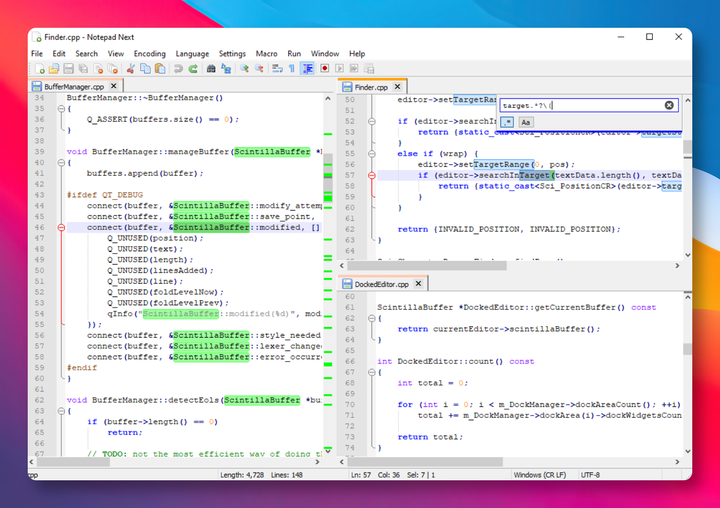Click the "UTF-8" encoding status entry
Viewport: 720px width, 508px height.
(591, 475)
